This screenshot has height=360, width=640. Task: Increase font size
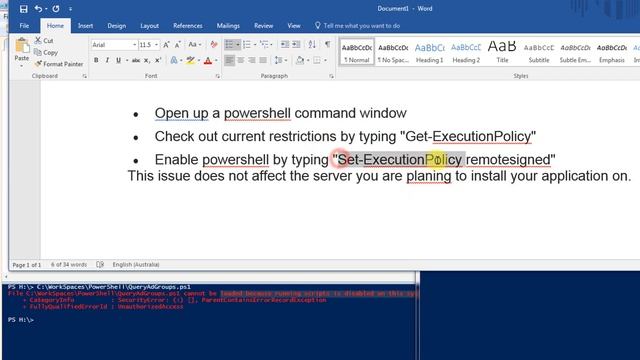[166, 45]
